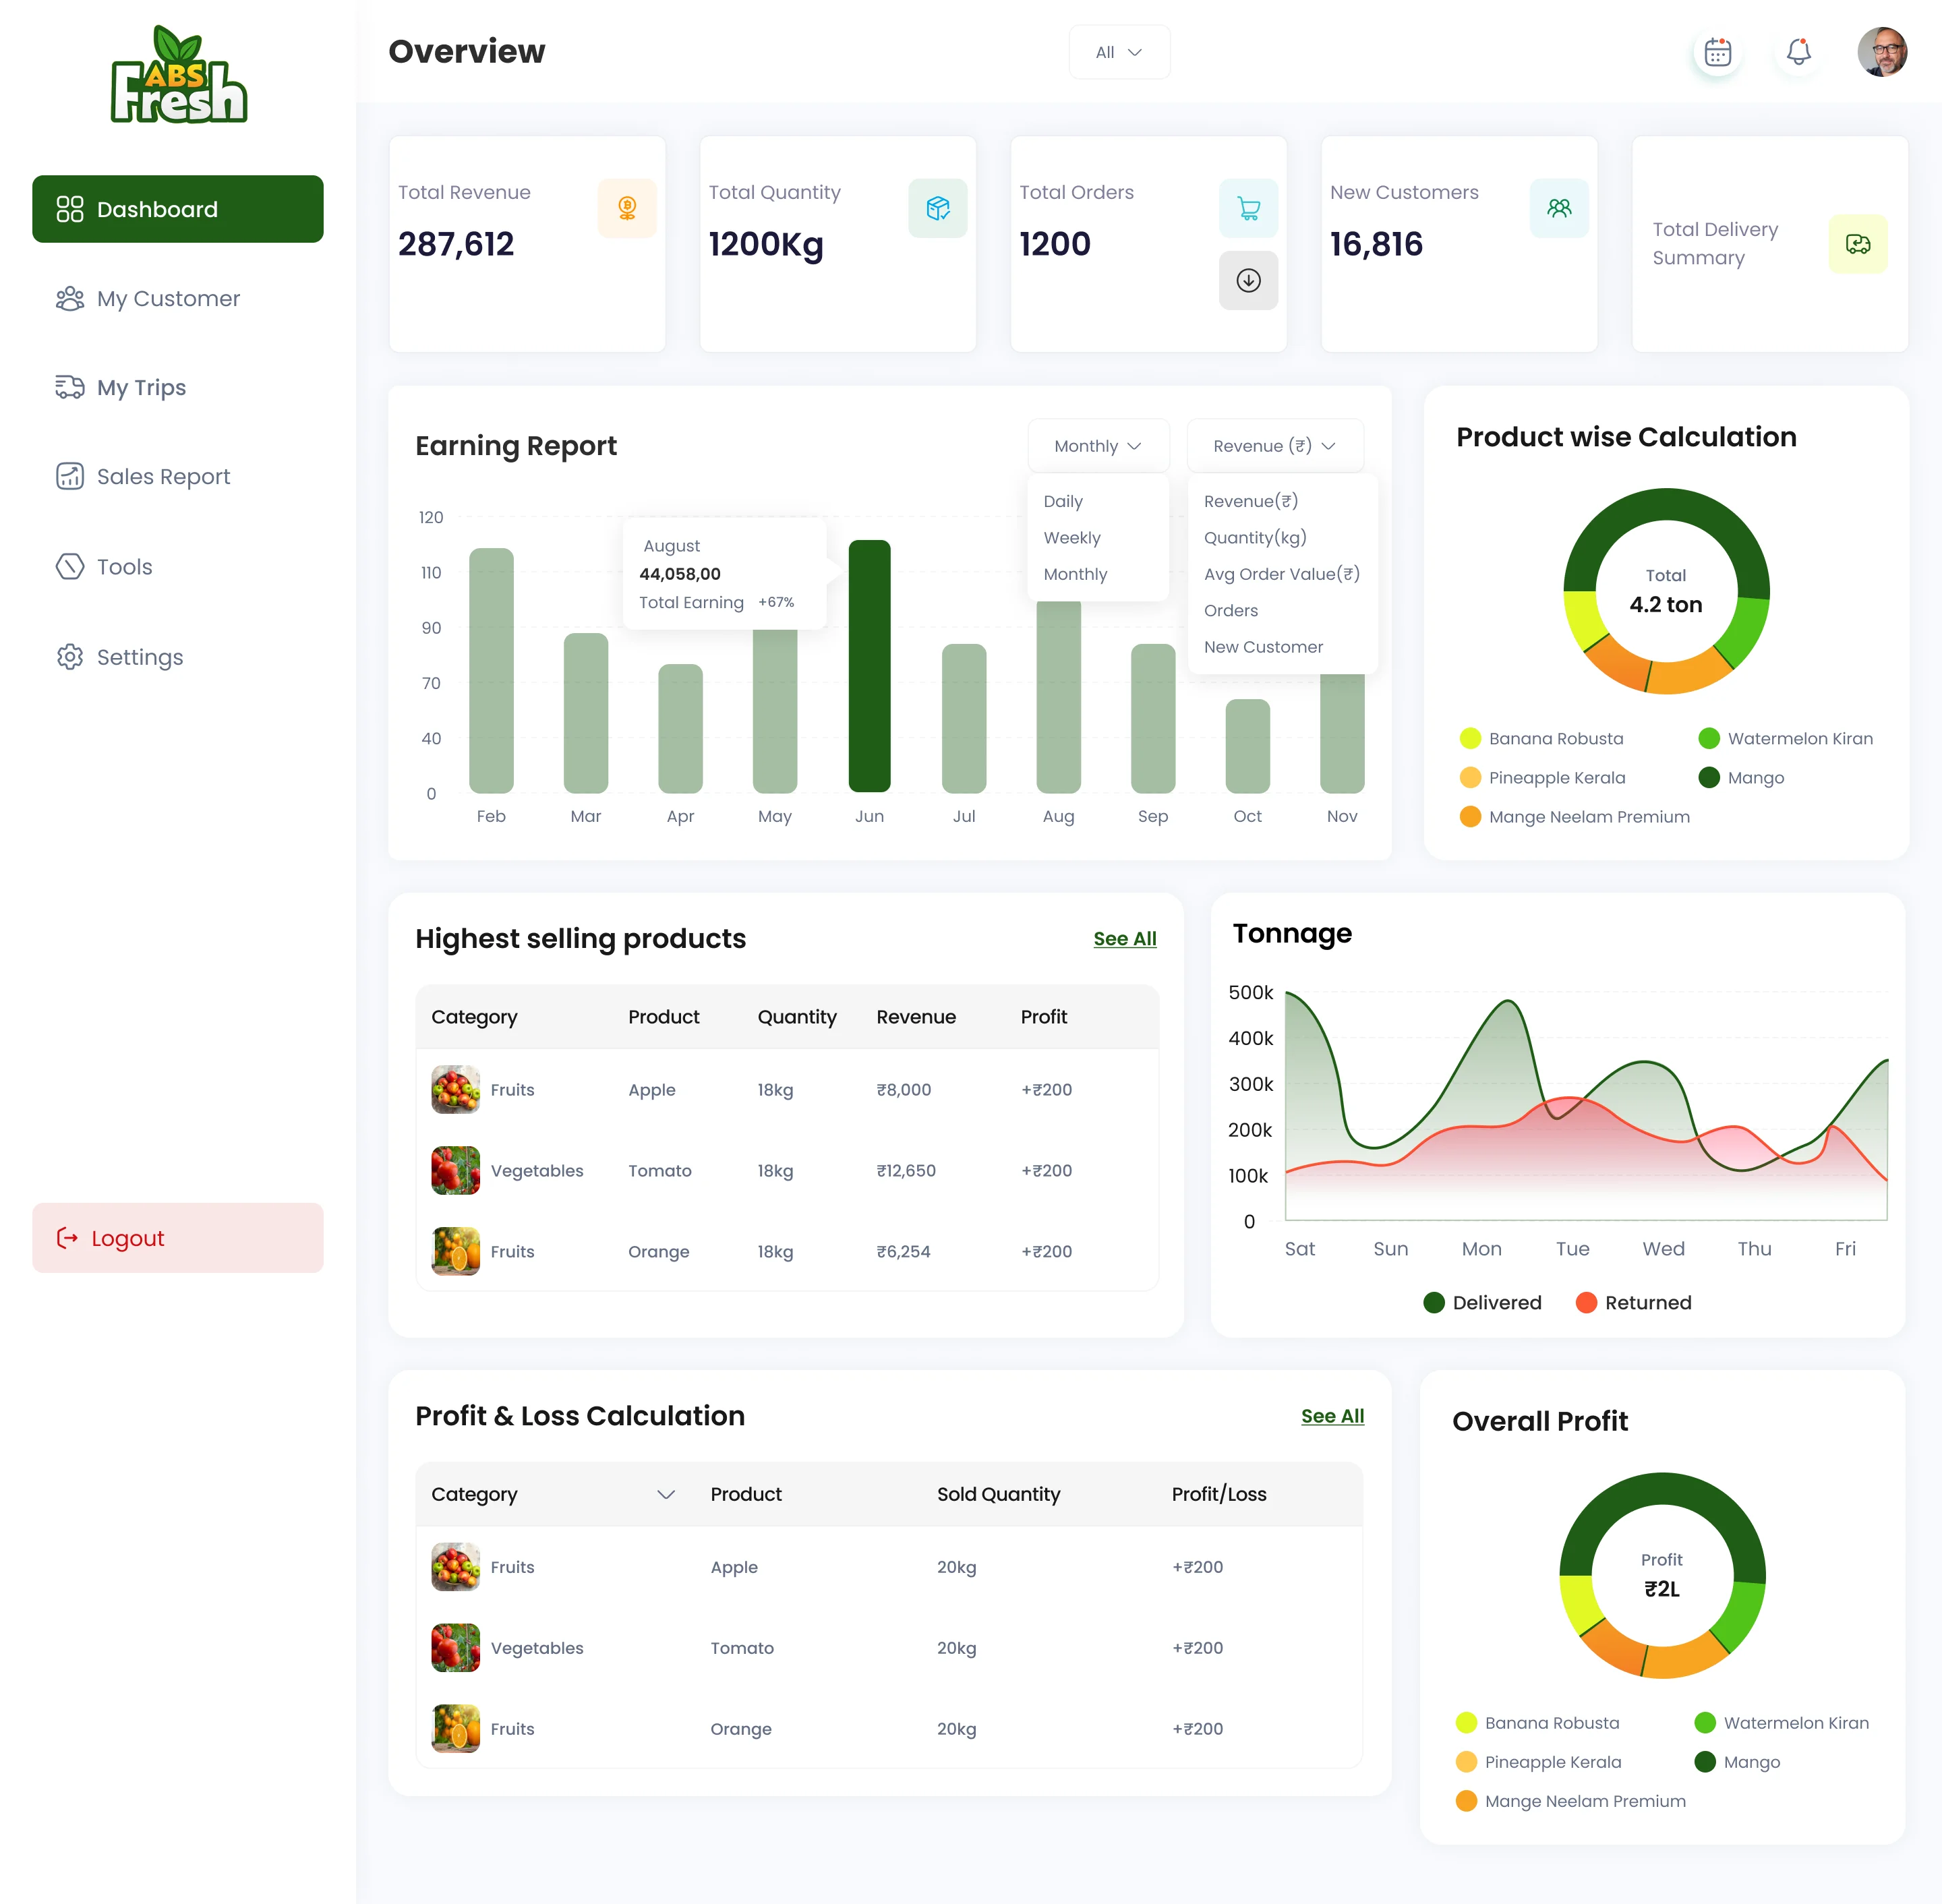Click the Revenue column header
The width and height of the screenshot is (1942, 1904).
click(916, 1017)
